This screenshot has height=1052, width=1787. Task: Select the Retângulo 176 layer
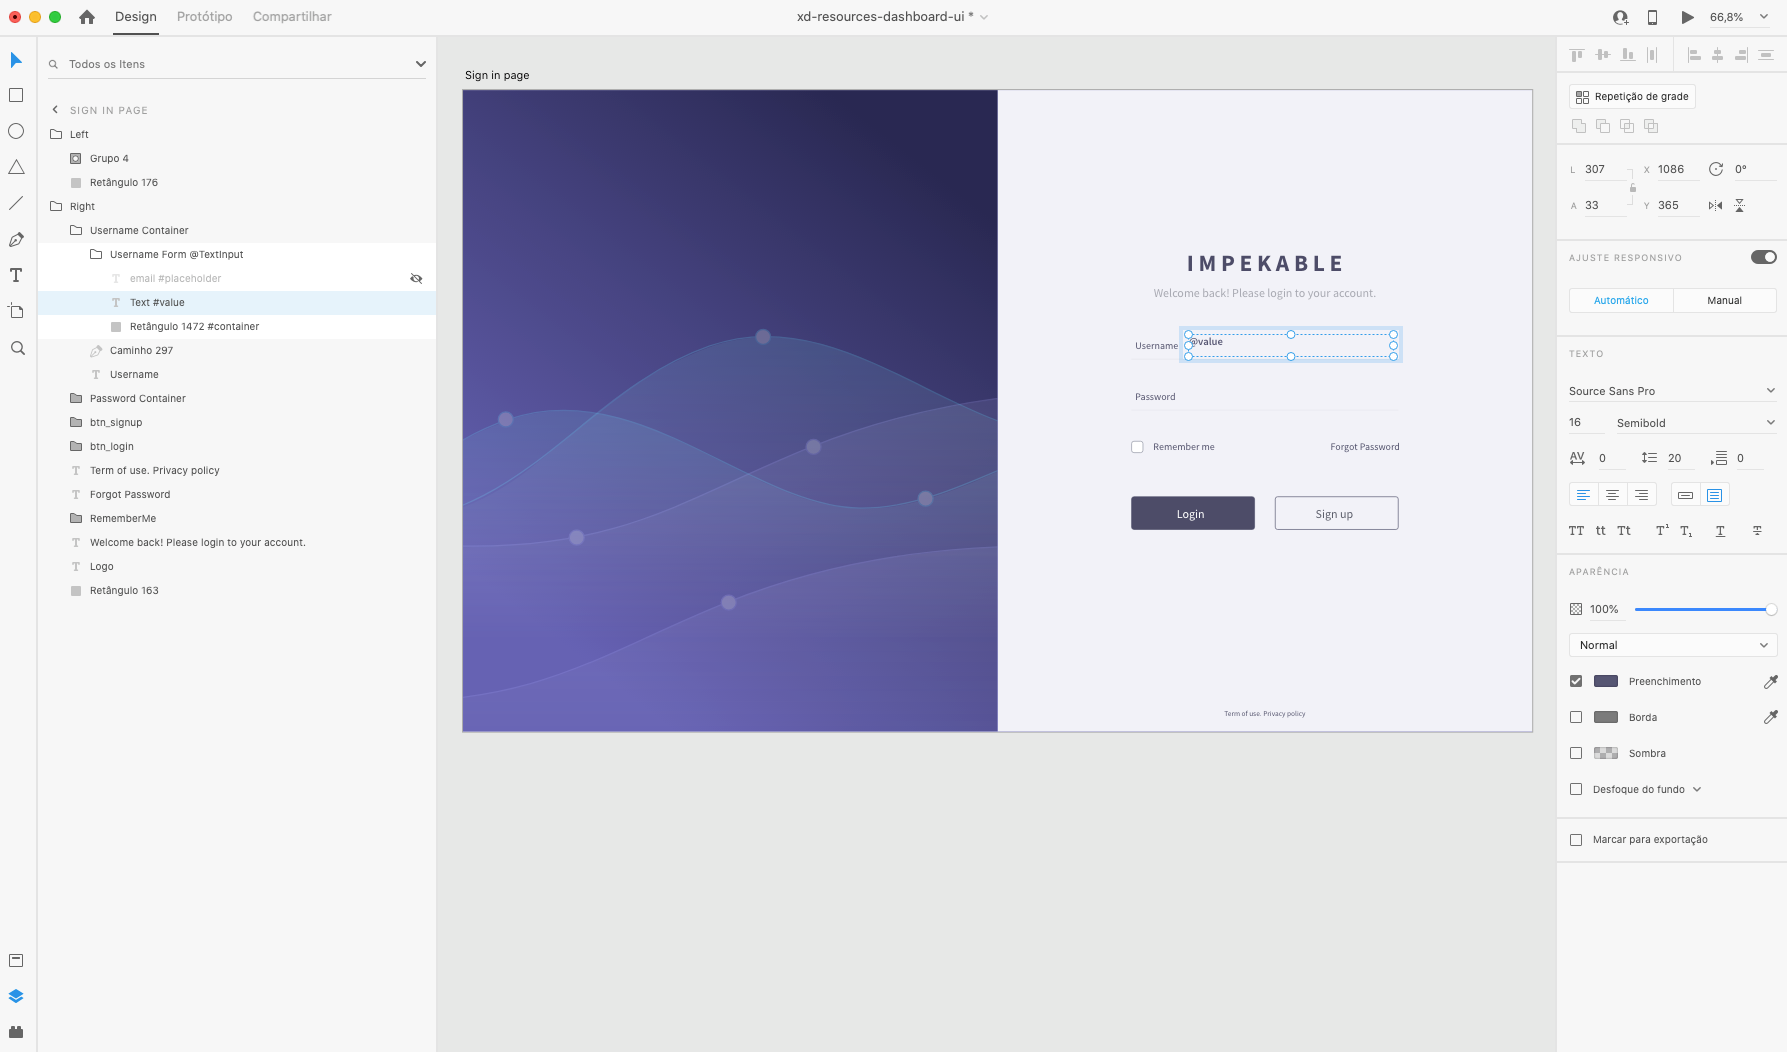pos(237,182)
